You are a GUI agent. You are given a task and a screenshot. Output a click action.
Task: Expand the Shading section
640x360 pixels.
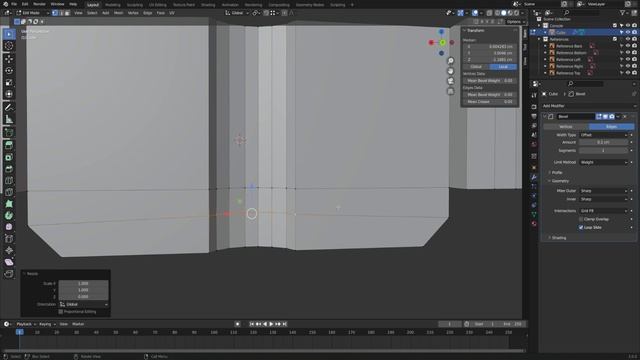pyautogui.click(x=558, y=238)
